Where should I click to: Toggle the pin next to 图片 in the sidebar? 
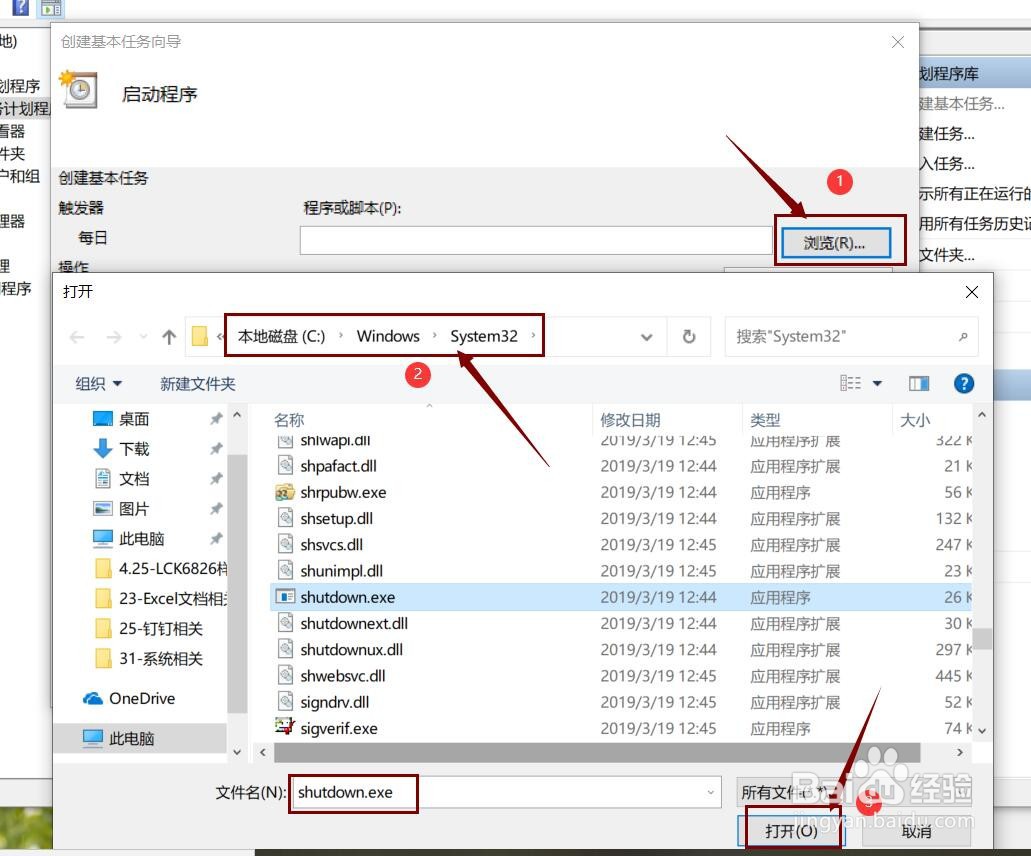tap(215, 508)
